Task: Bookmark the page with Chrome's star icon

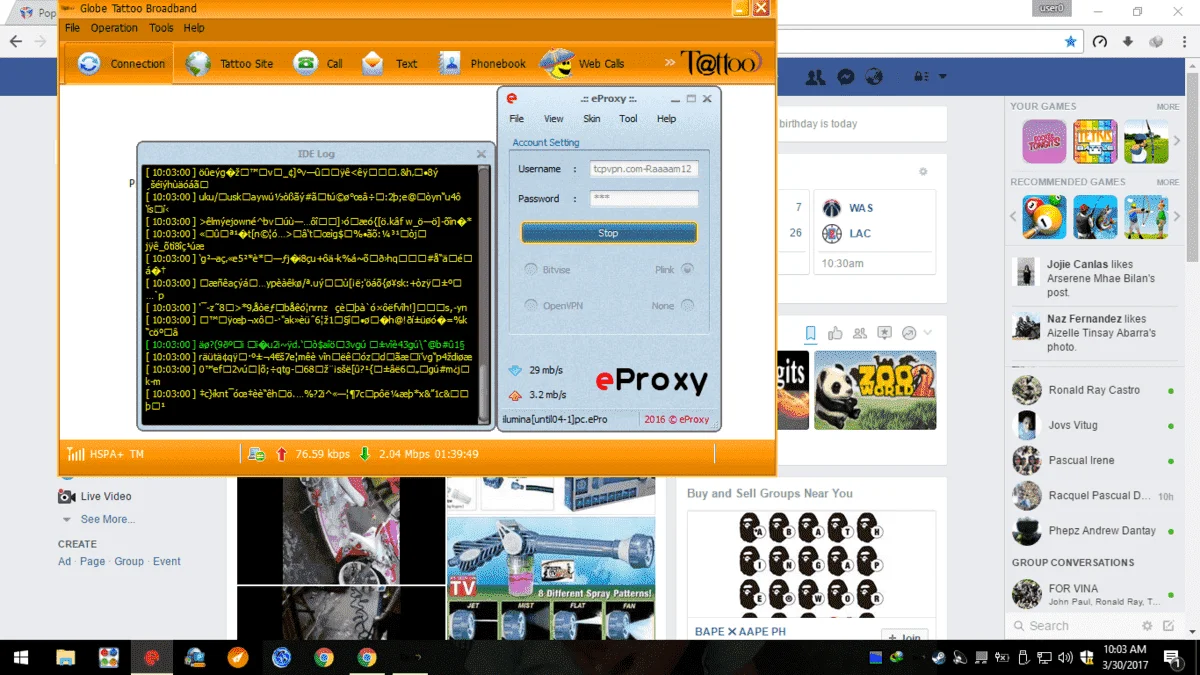Action: (x=1071, y=42)
